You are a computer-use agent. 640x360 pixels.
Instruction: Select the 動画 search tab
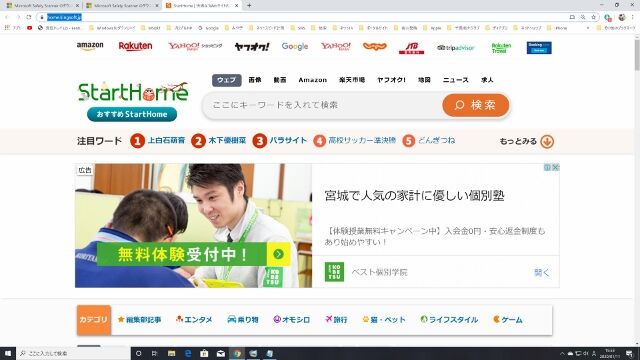pyautogui.click(x=280, y=80)
